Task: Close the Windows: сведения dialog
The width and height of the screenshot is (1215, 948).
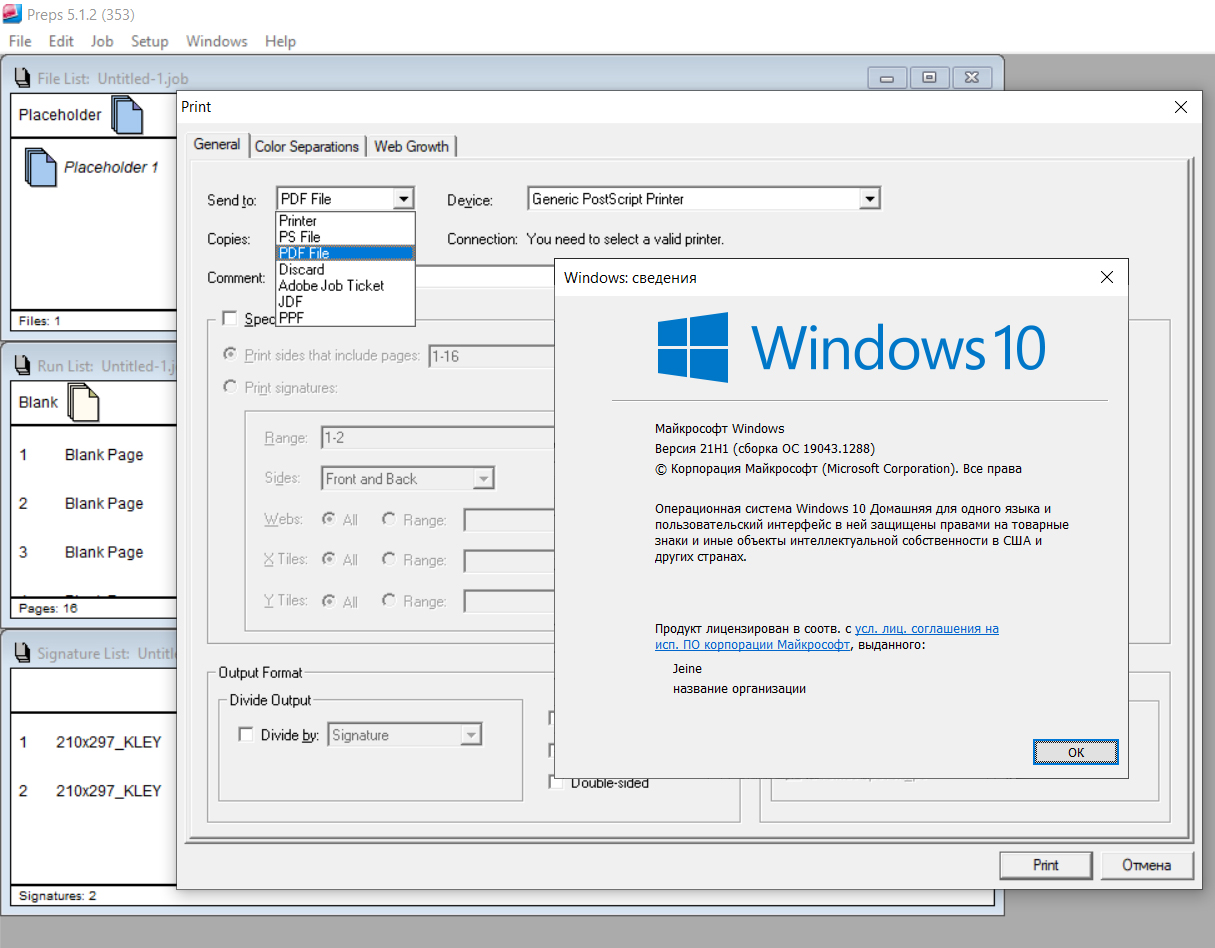Action: pyautogui.click(x=1106, y=277)
